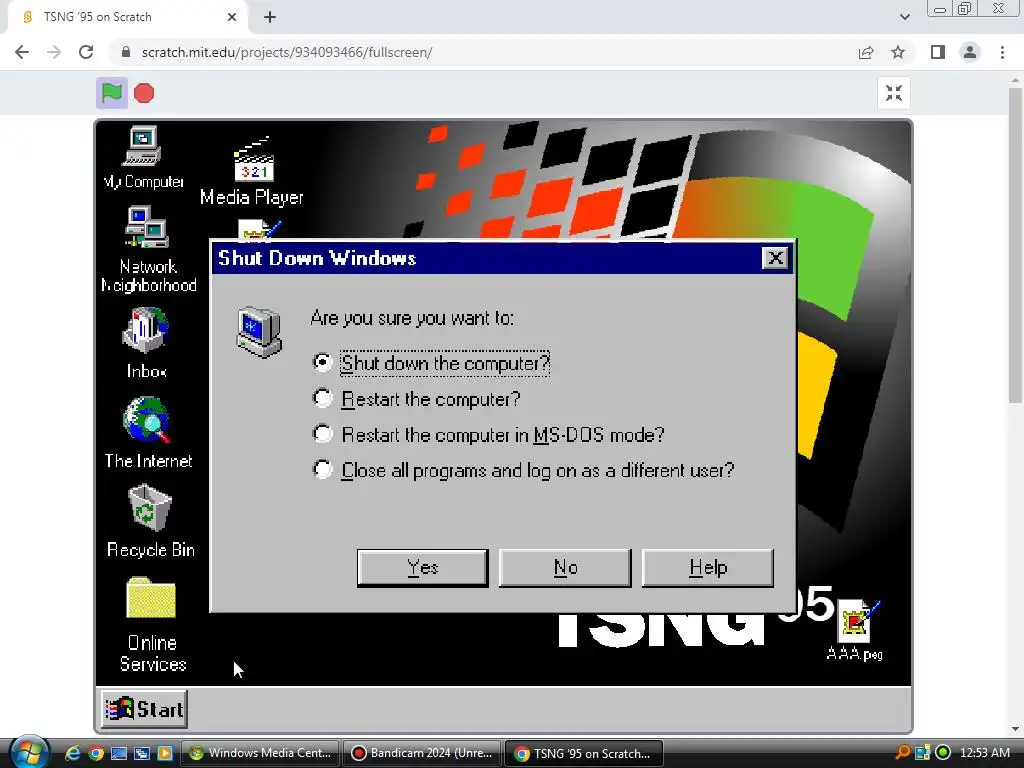This screenshot has width=1024, height=768.
Task: Click Show Desktop quick launch icon
Action: [119, 753]
